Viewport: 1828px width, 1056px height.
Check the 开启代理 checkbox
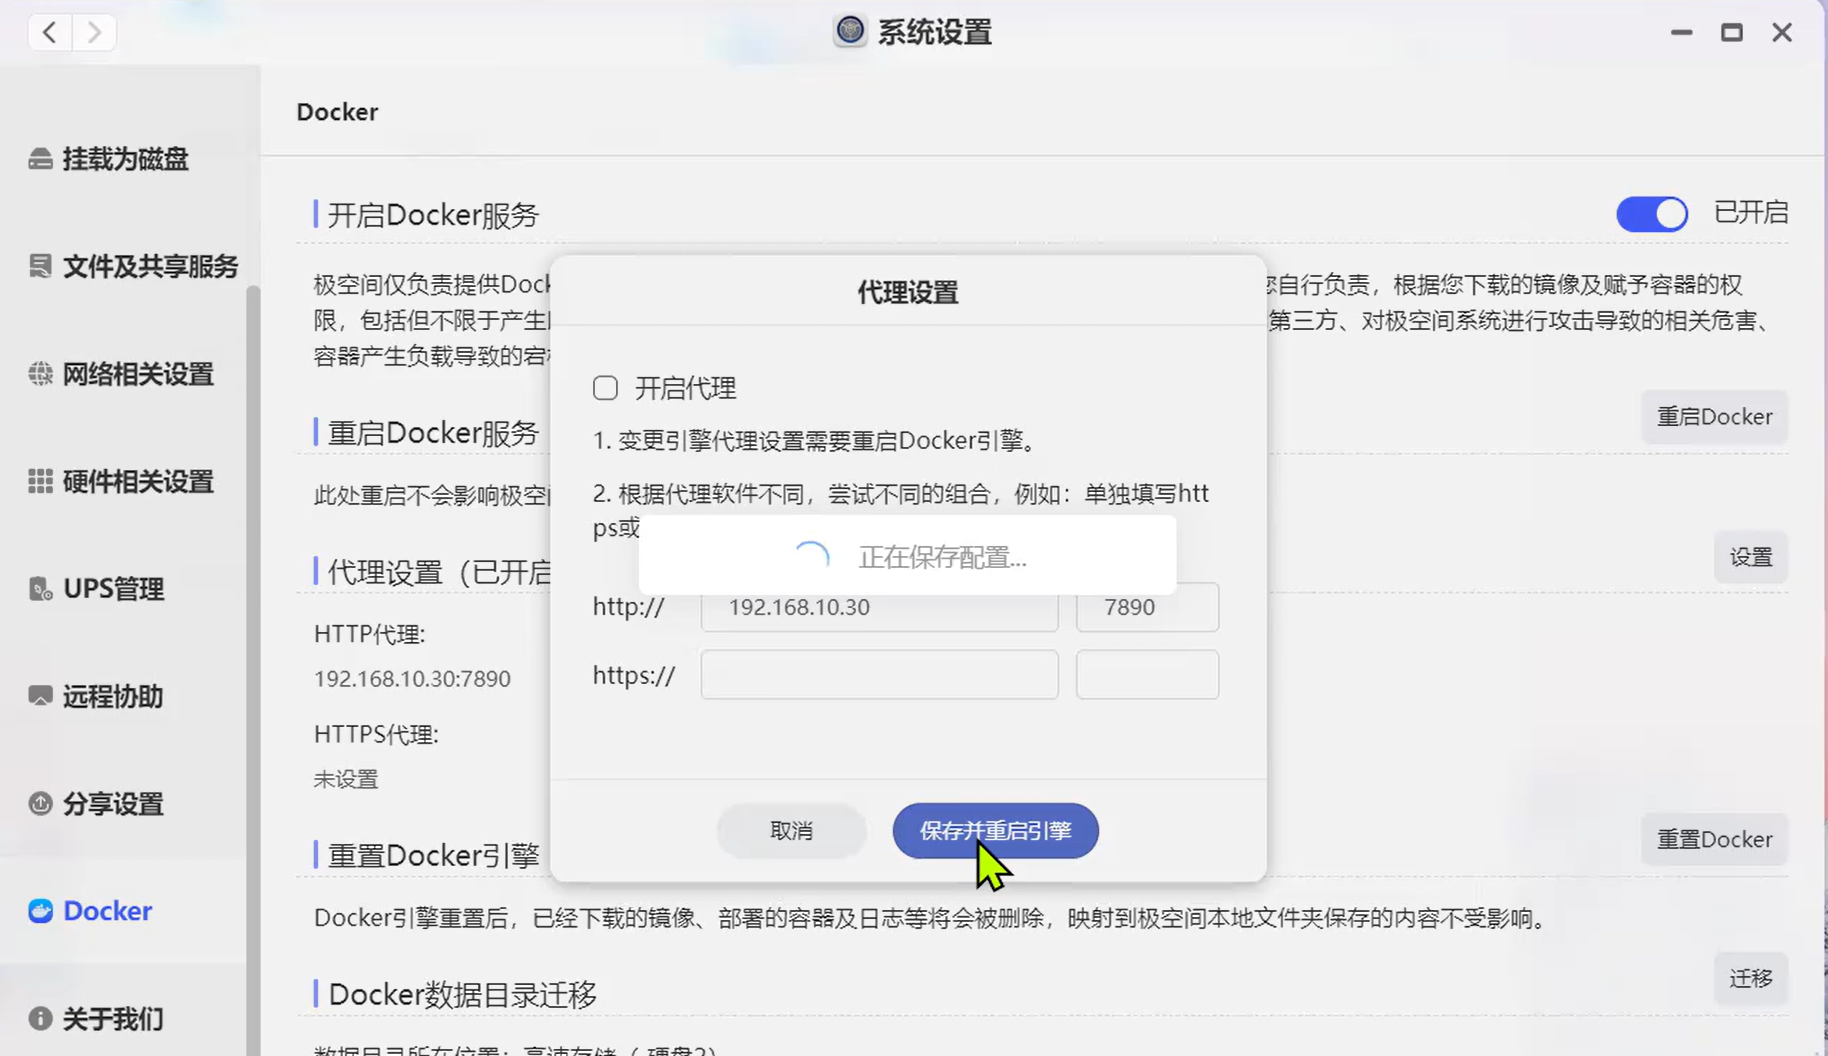605,388
